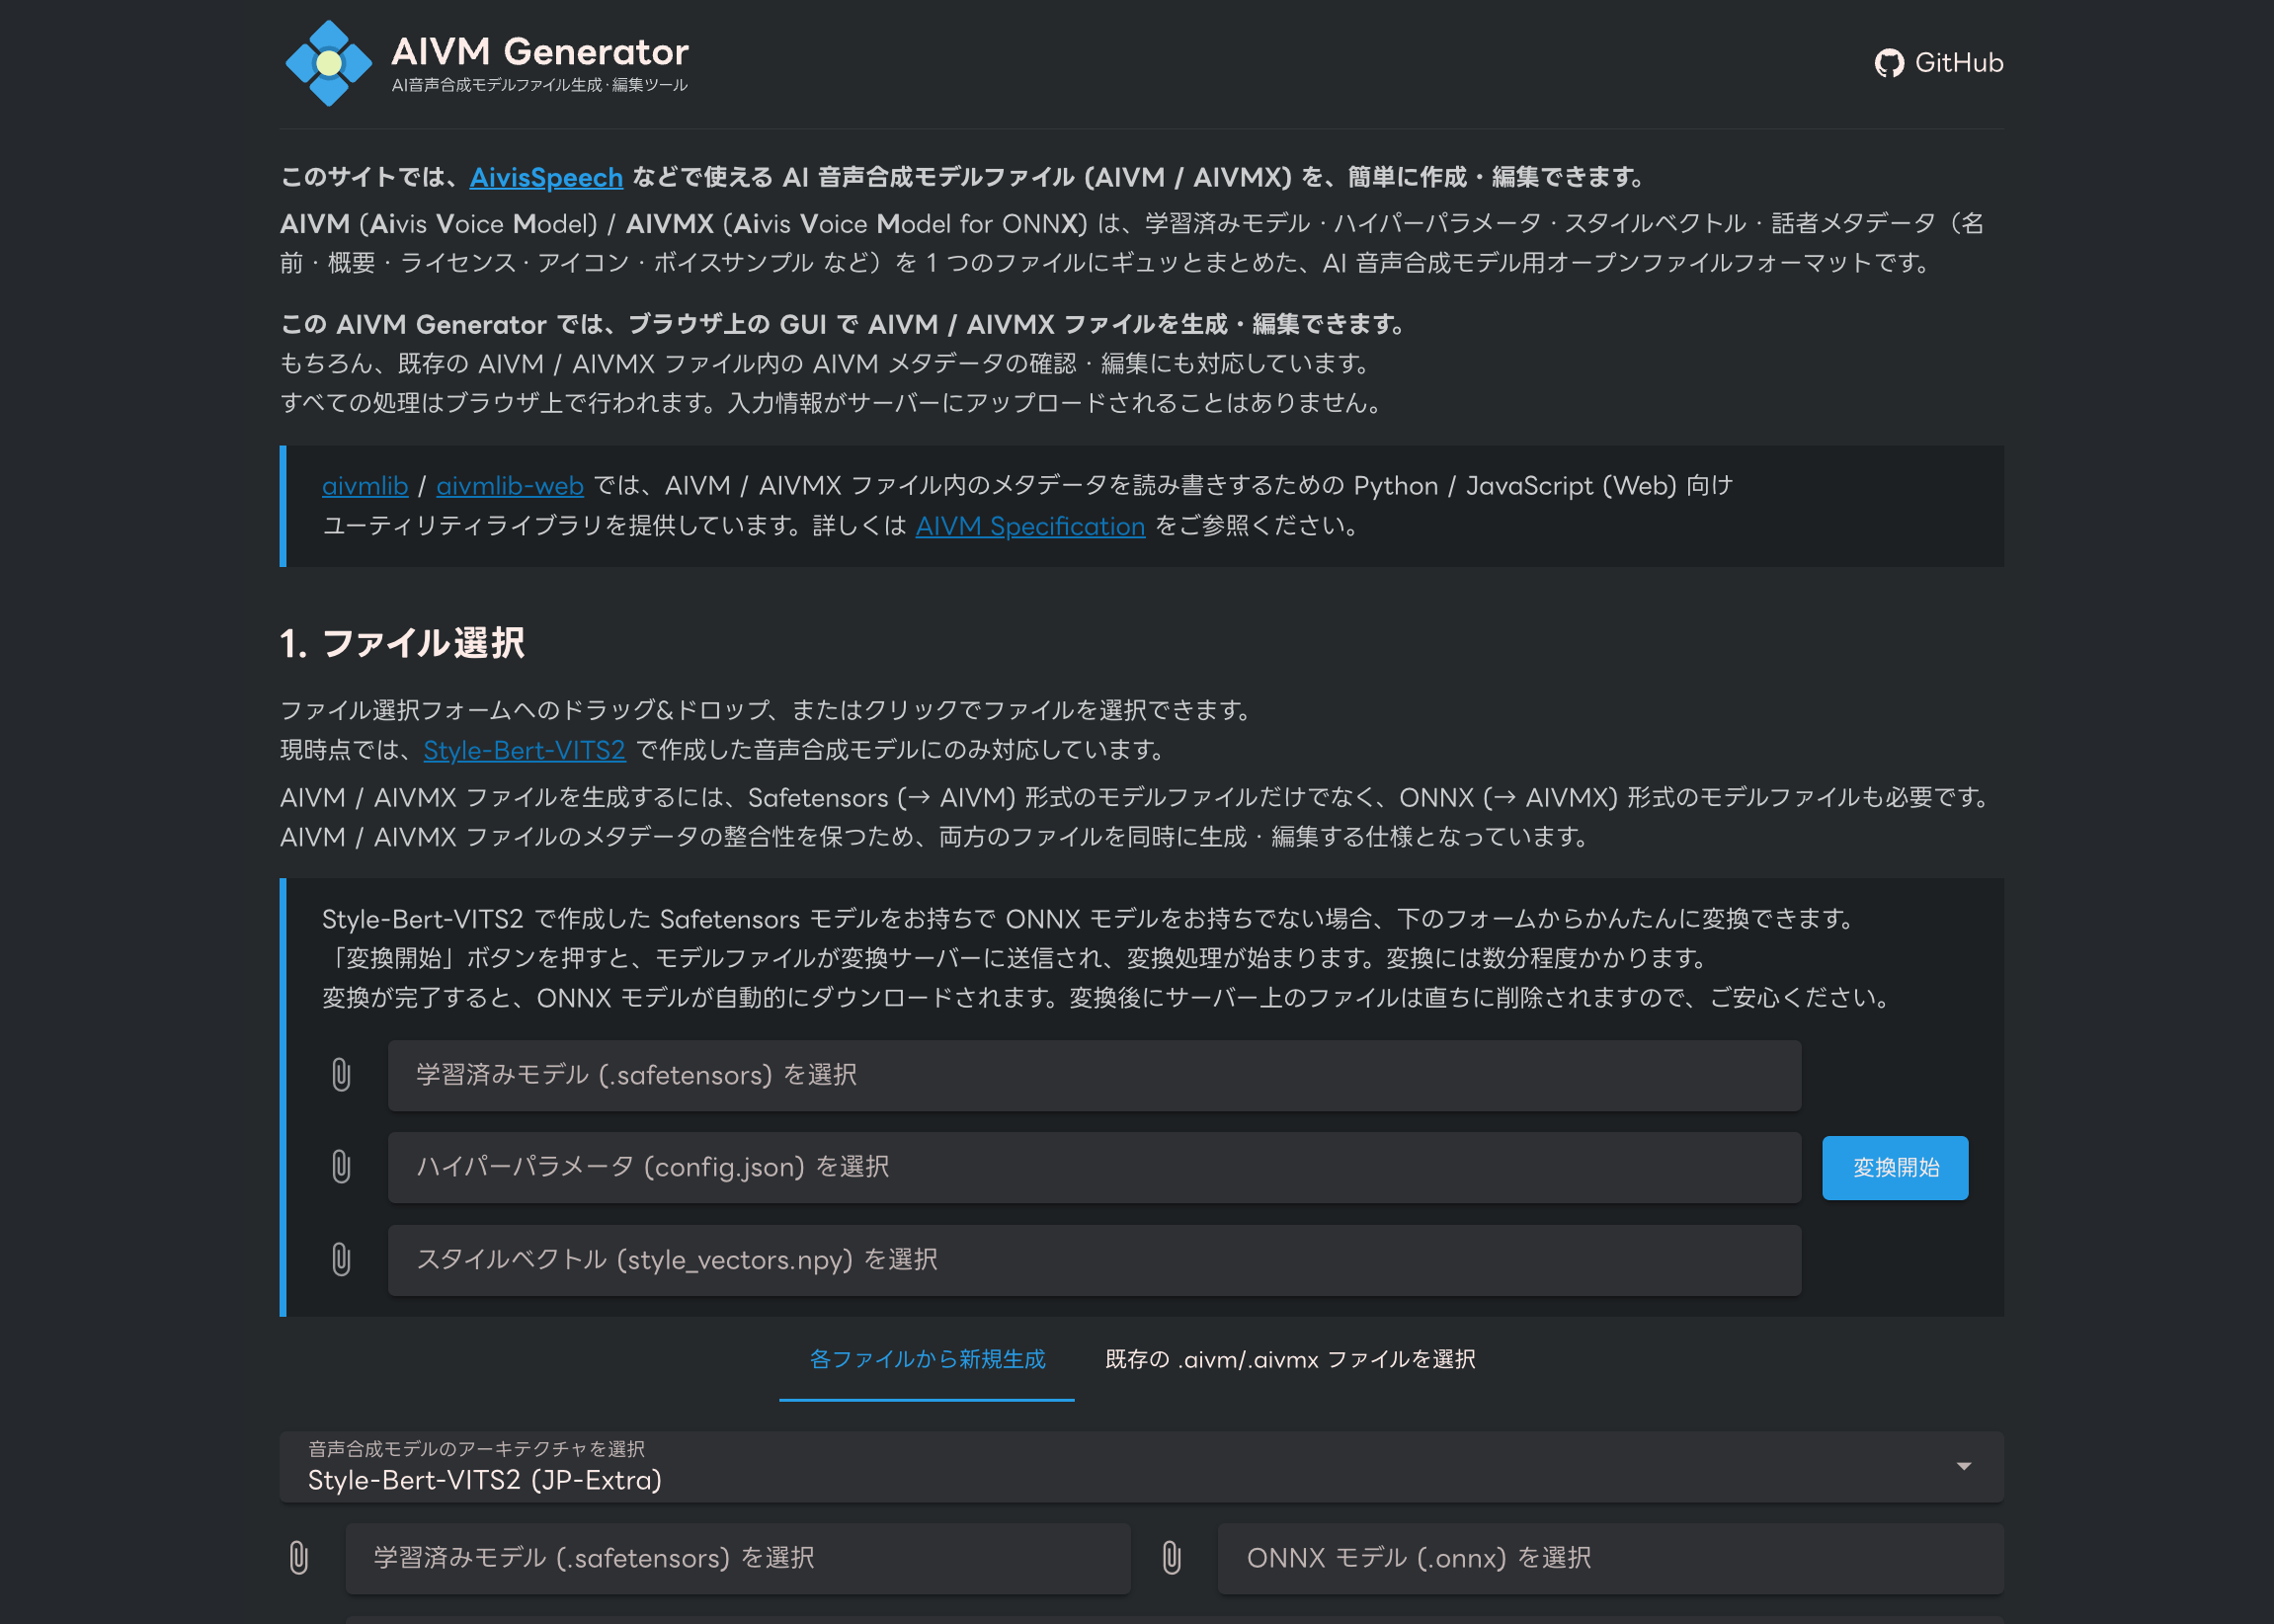
Task: Open the architecture dropdown Style-Bert-VITS2 (JP-Extra)
Action: click(1141, 1467)
